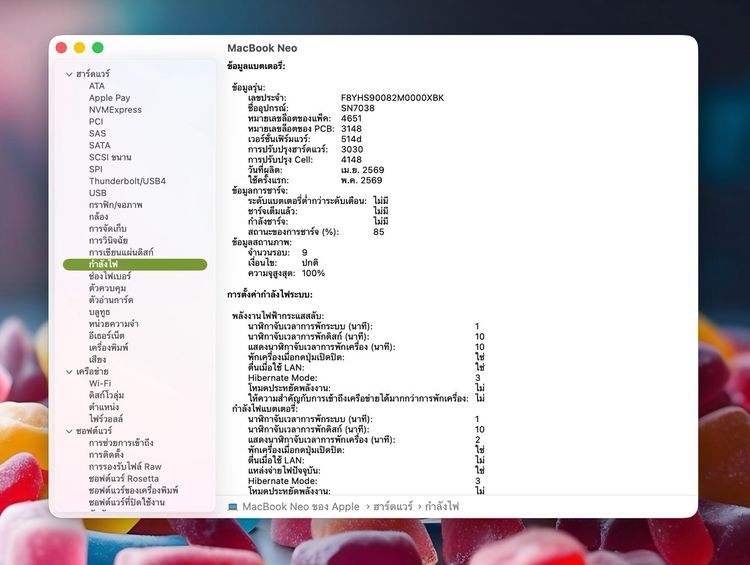Select SCSI ขนาน in the sidebar
The width and height of the screenshot is (750, 565).
pyautogui.click(x=110, y=157)
